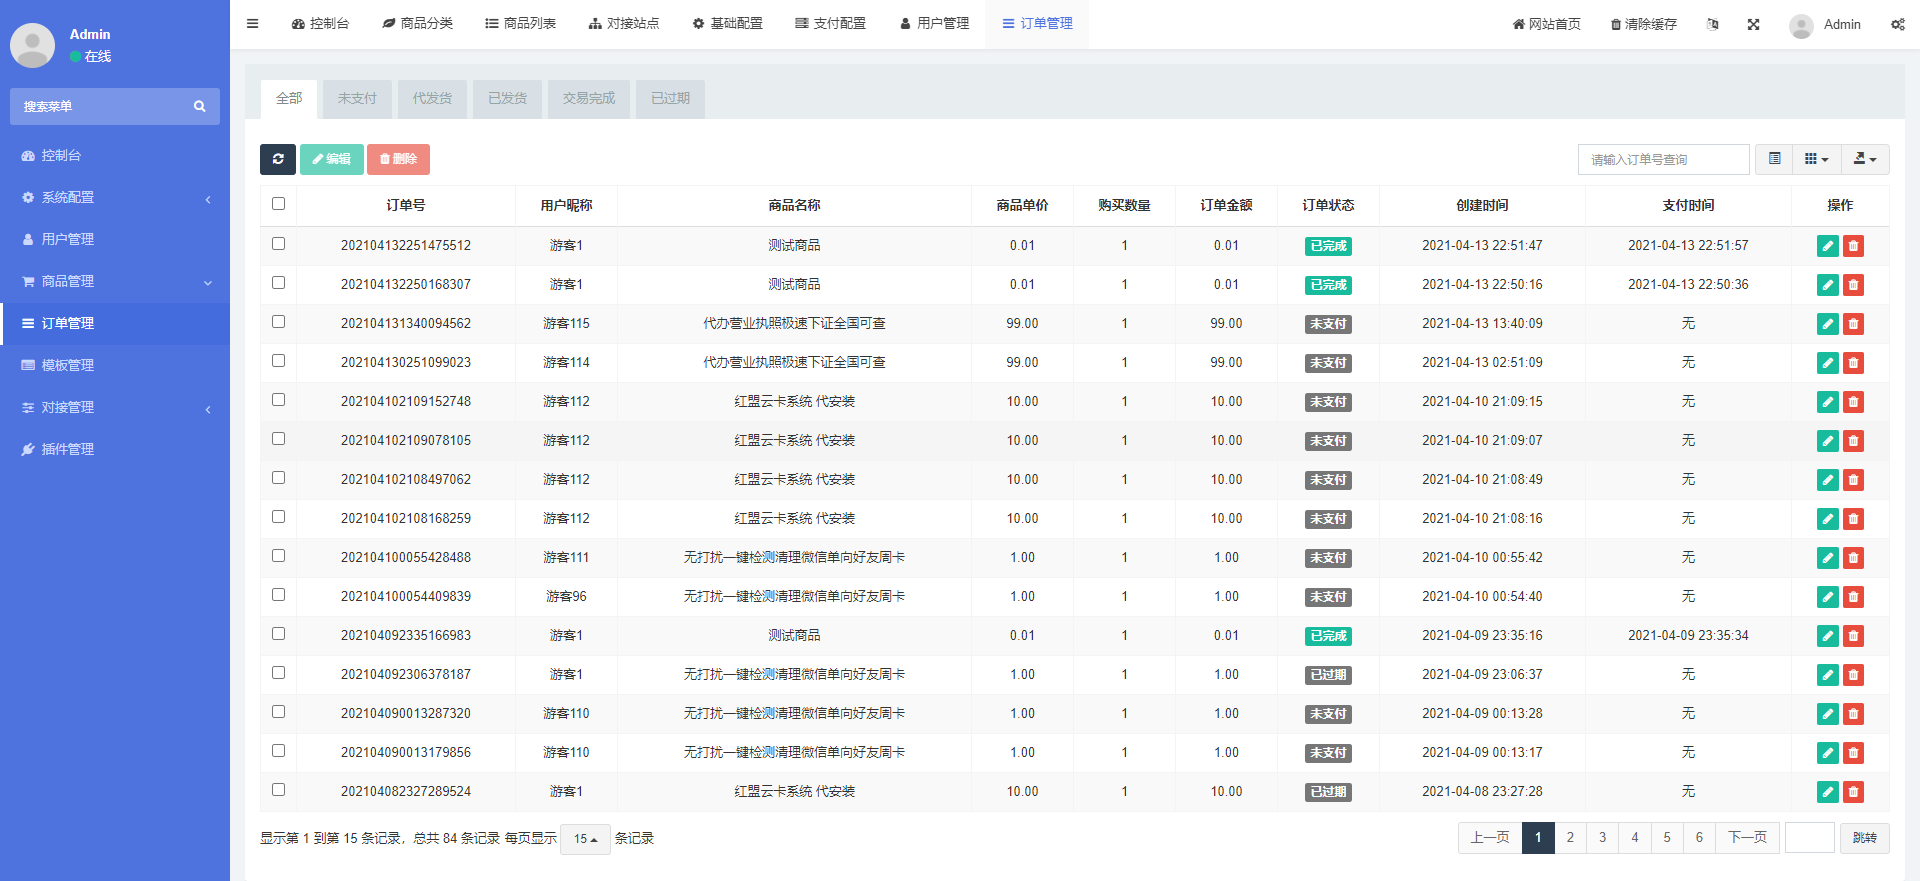This screenshot has width=1920, height=881.
Task: Click the 已完成 status badge in first row
Action: point(1328,246)
